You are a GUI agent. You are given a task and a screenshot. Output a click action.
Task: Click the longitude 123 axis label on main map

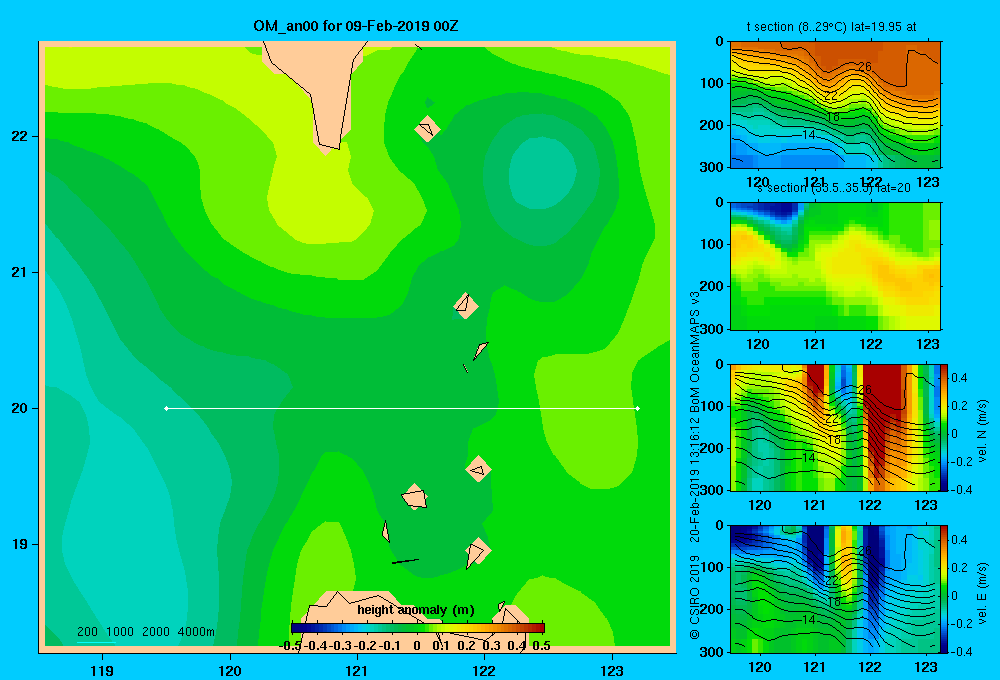pyautogui.click(x=612, y=670)
